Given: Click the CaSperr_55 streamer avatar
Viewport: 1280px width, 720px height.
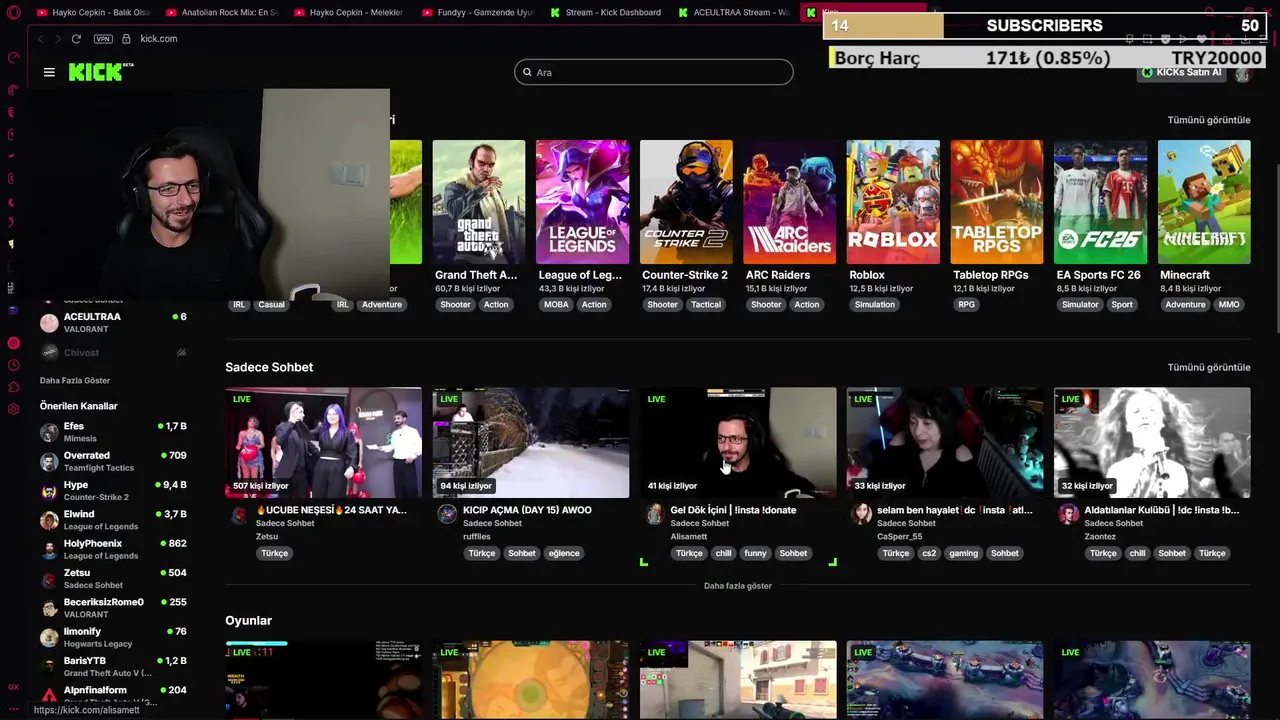Looking at the screenshot, I should click(861, 514).
